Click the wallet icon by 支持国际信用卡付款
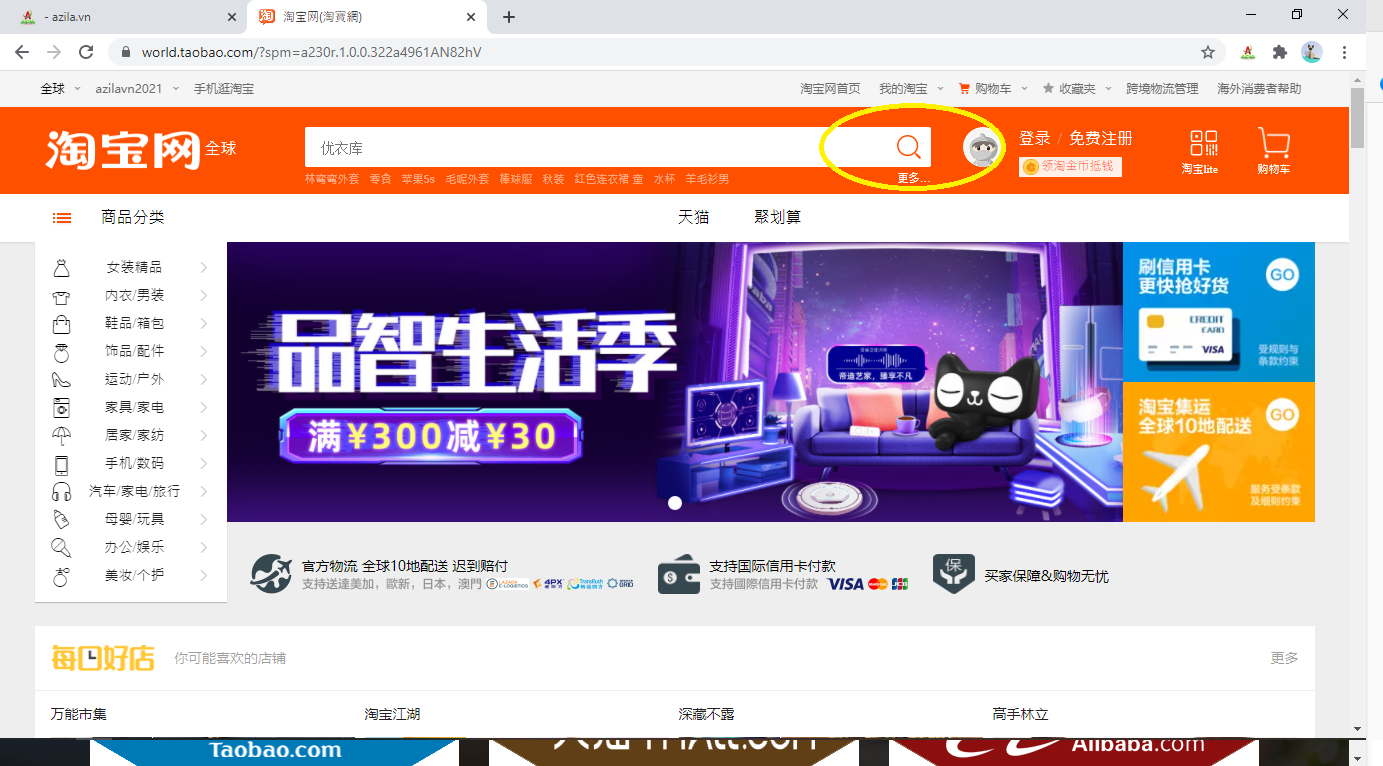This screenshot has height=766, width=1383. (679, 574)
